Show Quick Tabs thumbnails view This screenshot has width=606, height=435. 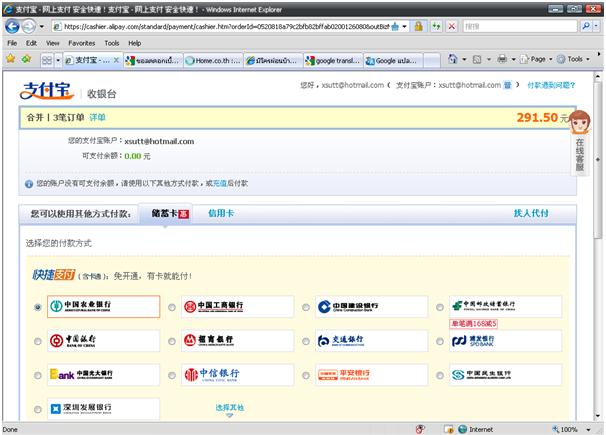click(47, 60)
